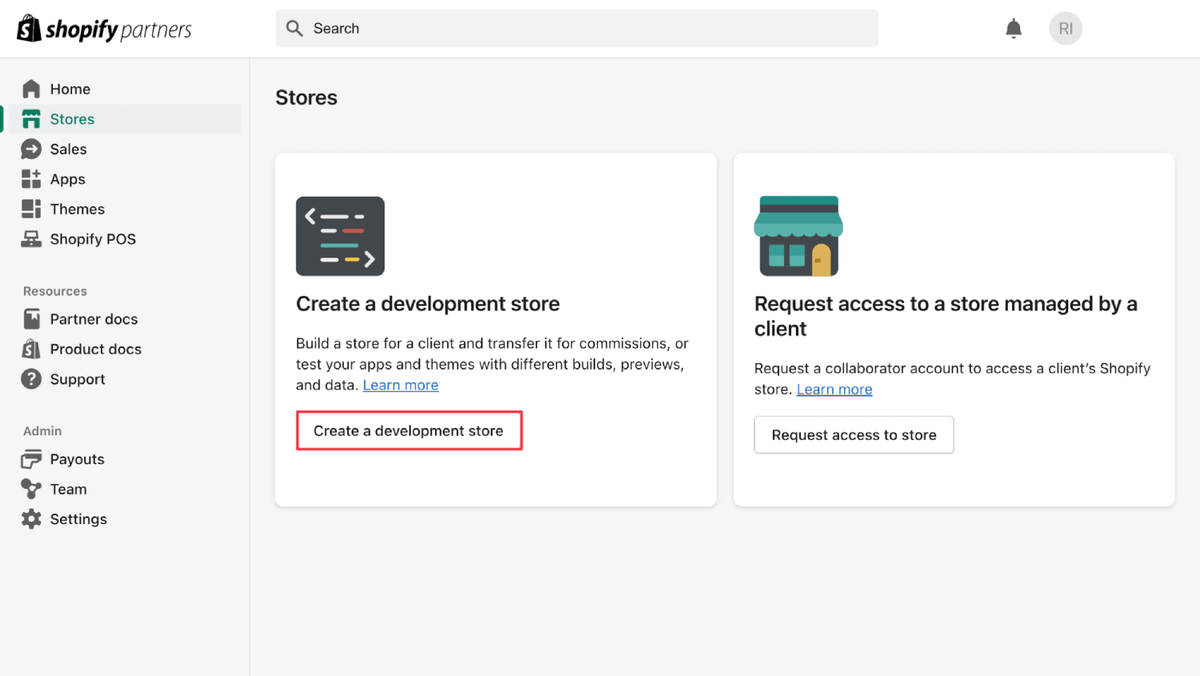Click the Themes icon in sidebar
This screenshot has width=1200, height=676.
coord(33,208)
